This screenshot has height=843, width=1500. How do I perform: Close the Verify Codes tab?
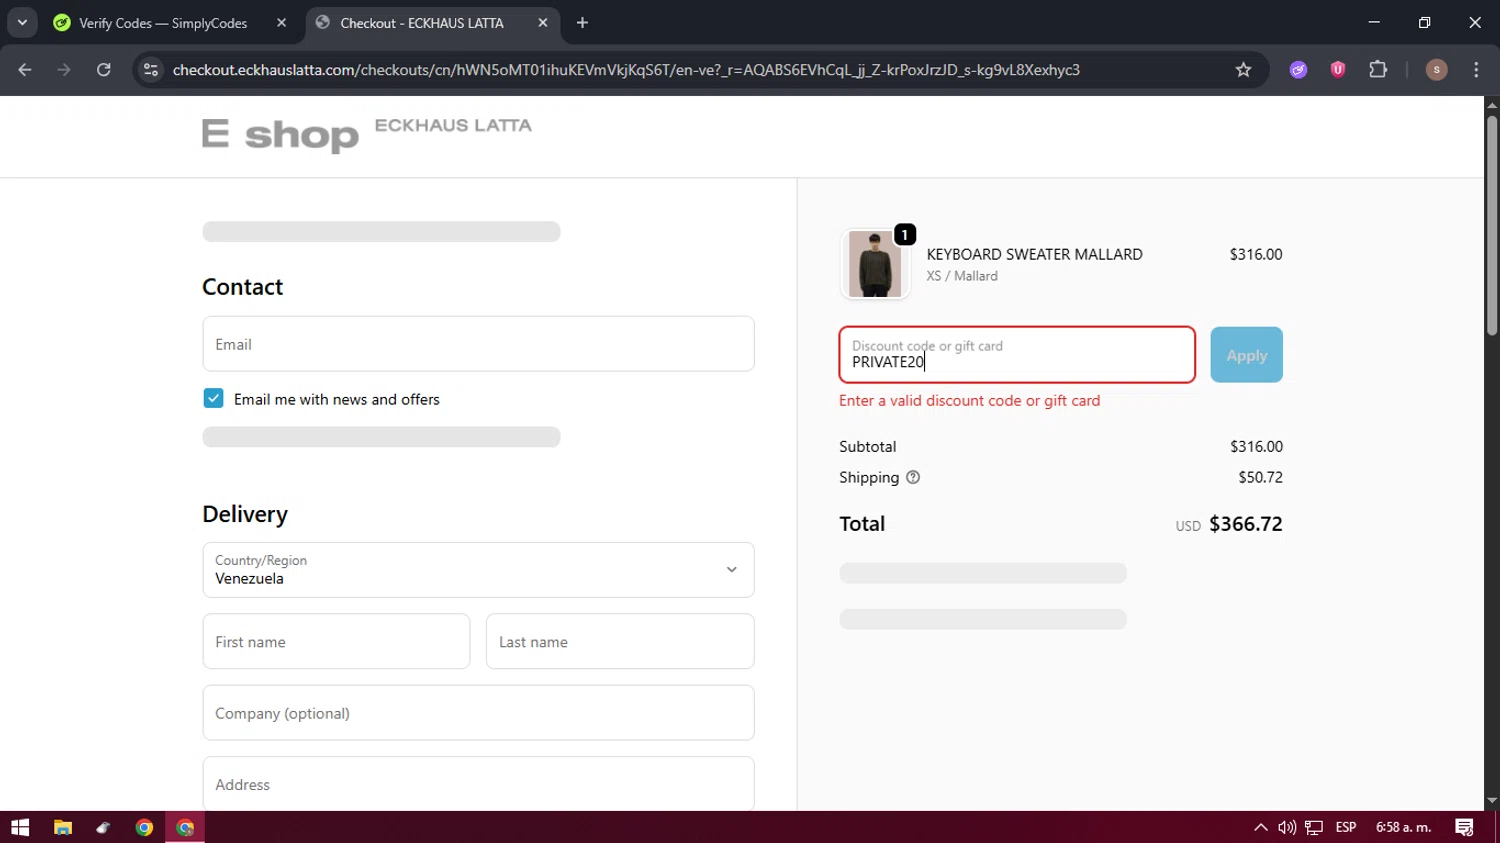click(x=281, y=23)
